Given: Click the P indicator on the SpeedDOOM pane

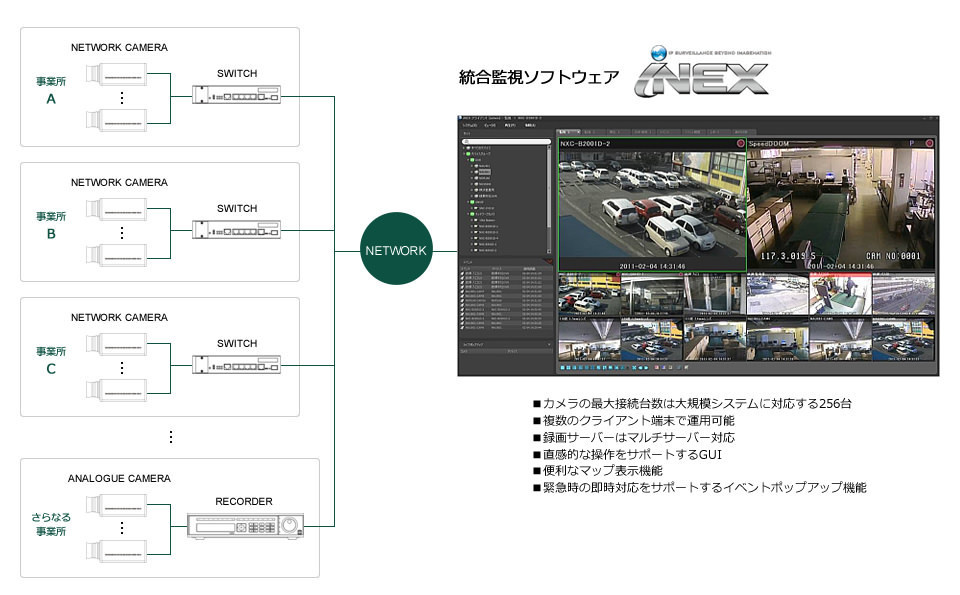Looking at the screenshot, I should tap(912, 143).
